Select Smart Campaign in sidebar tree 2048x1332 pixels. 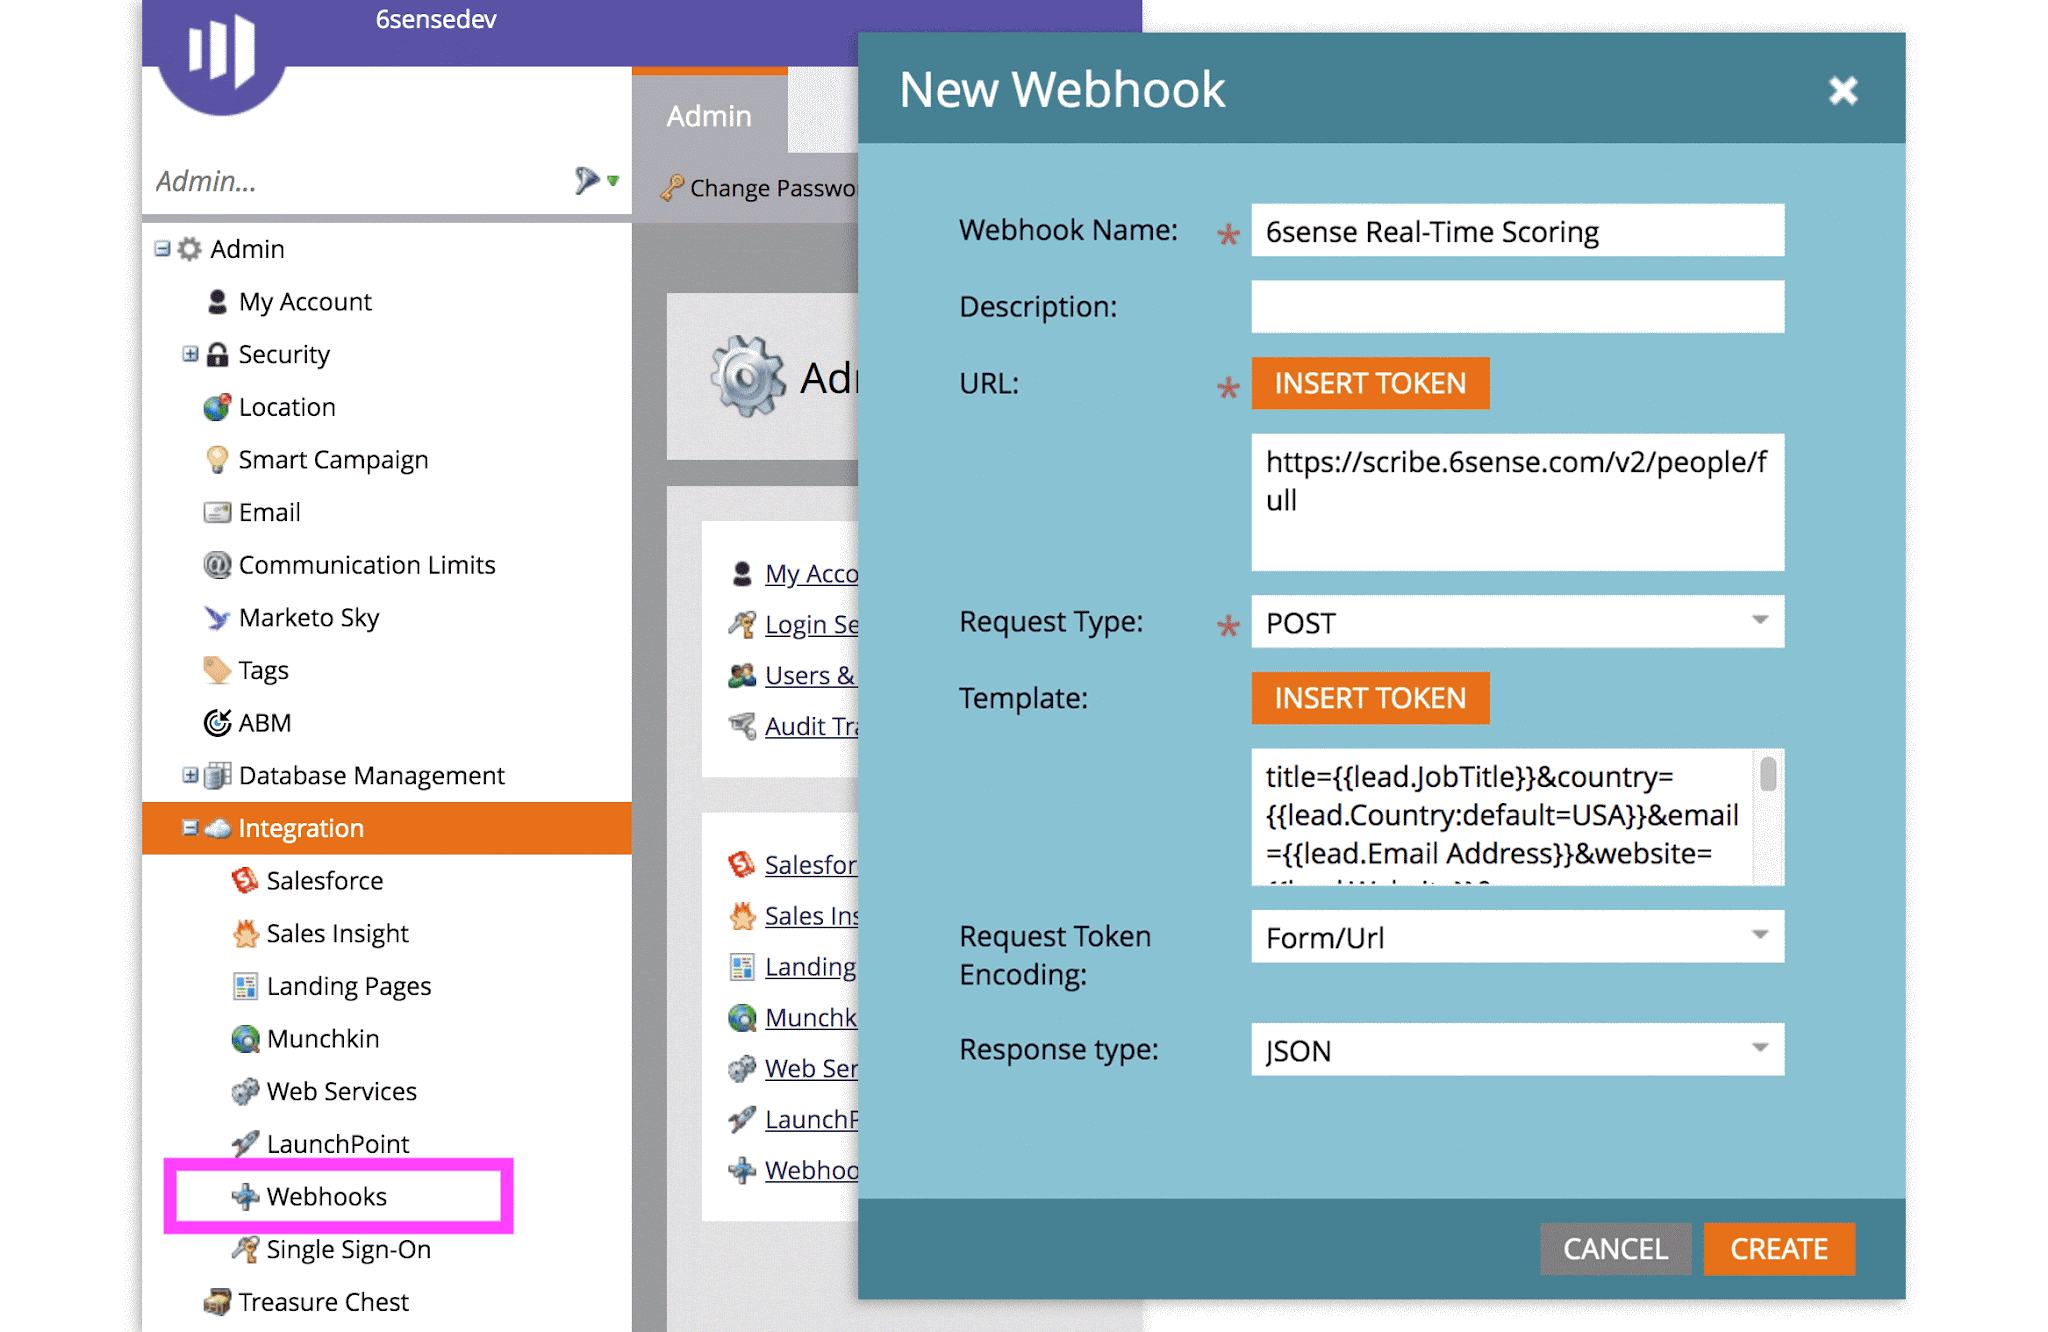tap(333, 460)
